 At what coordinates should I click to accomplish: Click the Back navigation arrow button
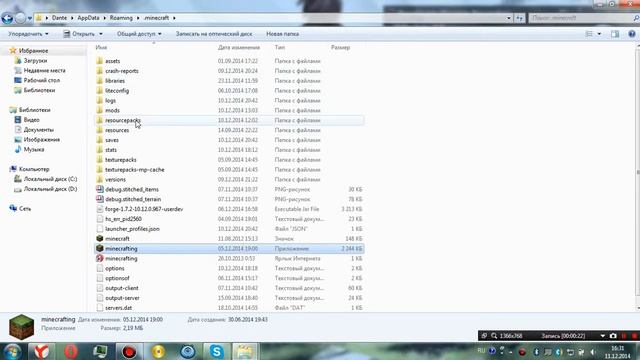[x=7, y=18]
